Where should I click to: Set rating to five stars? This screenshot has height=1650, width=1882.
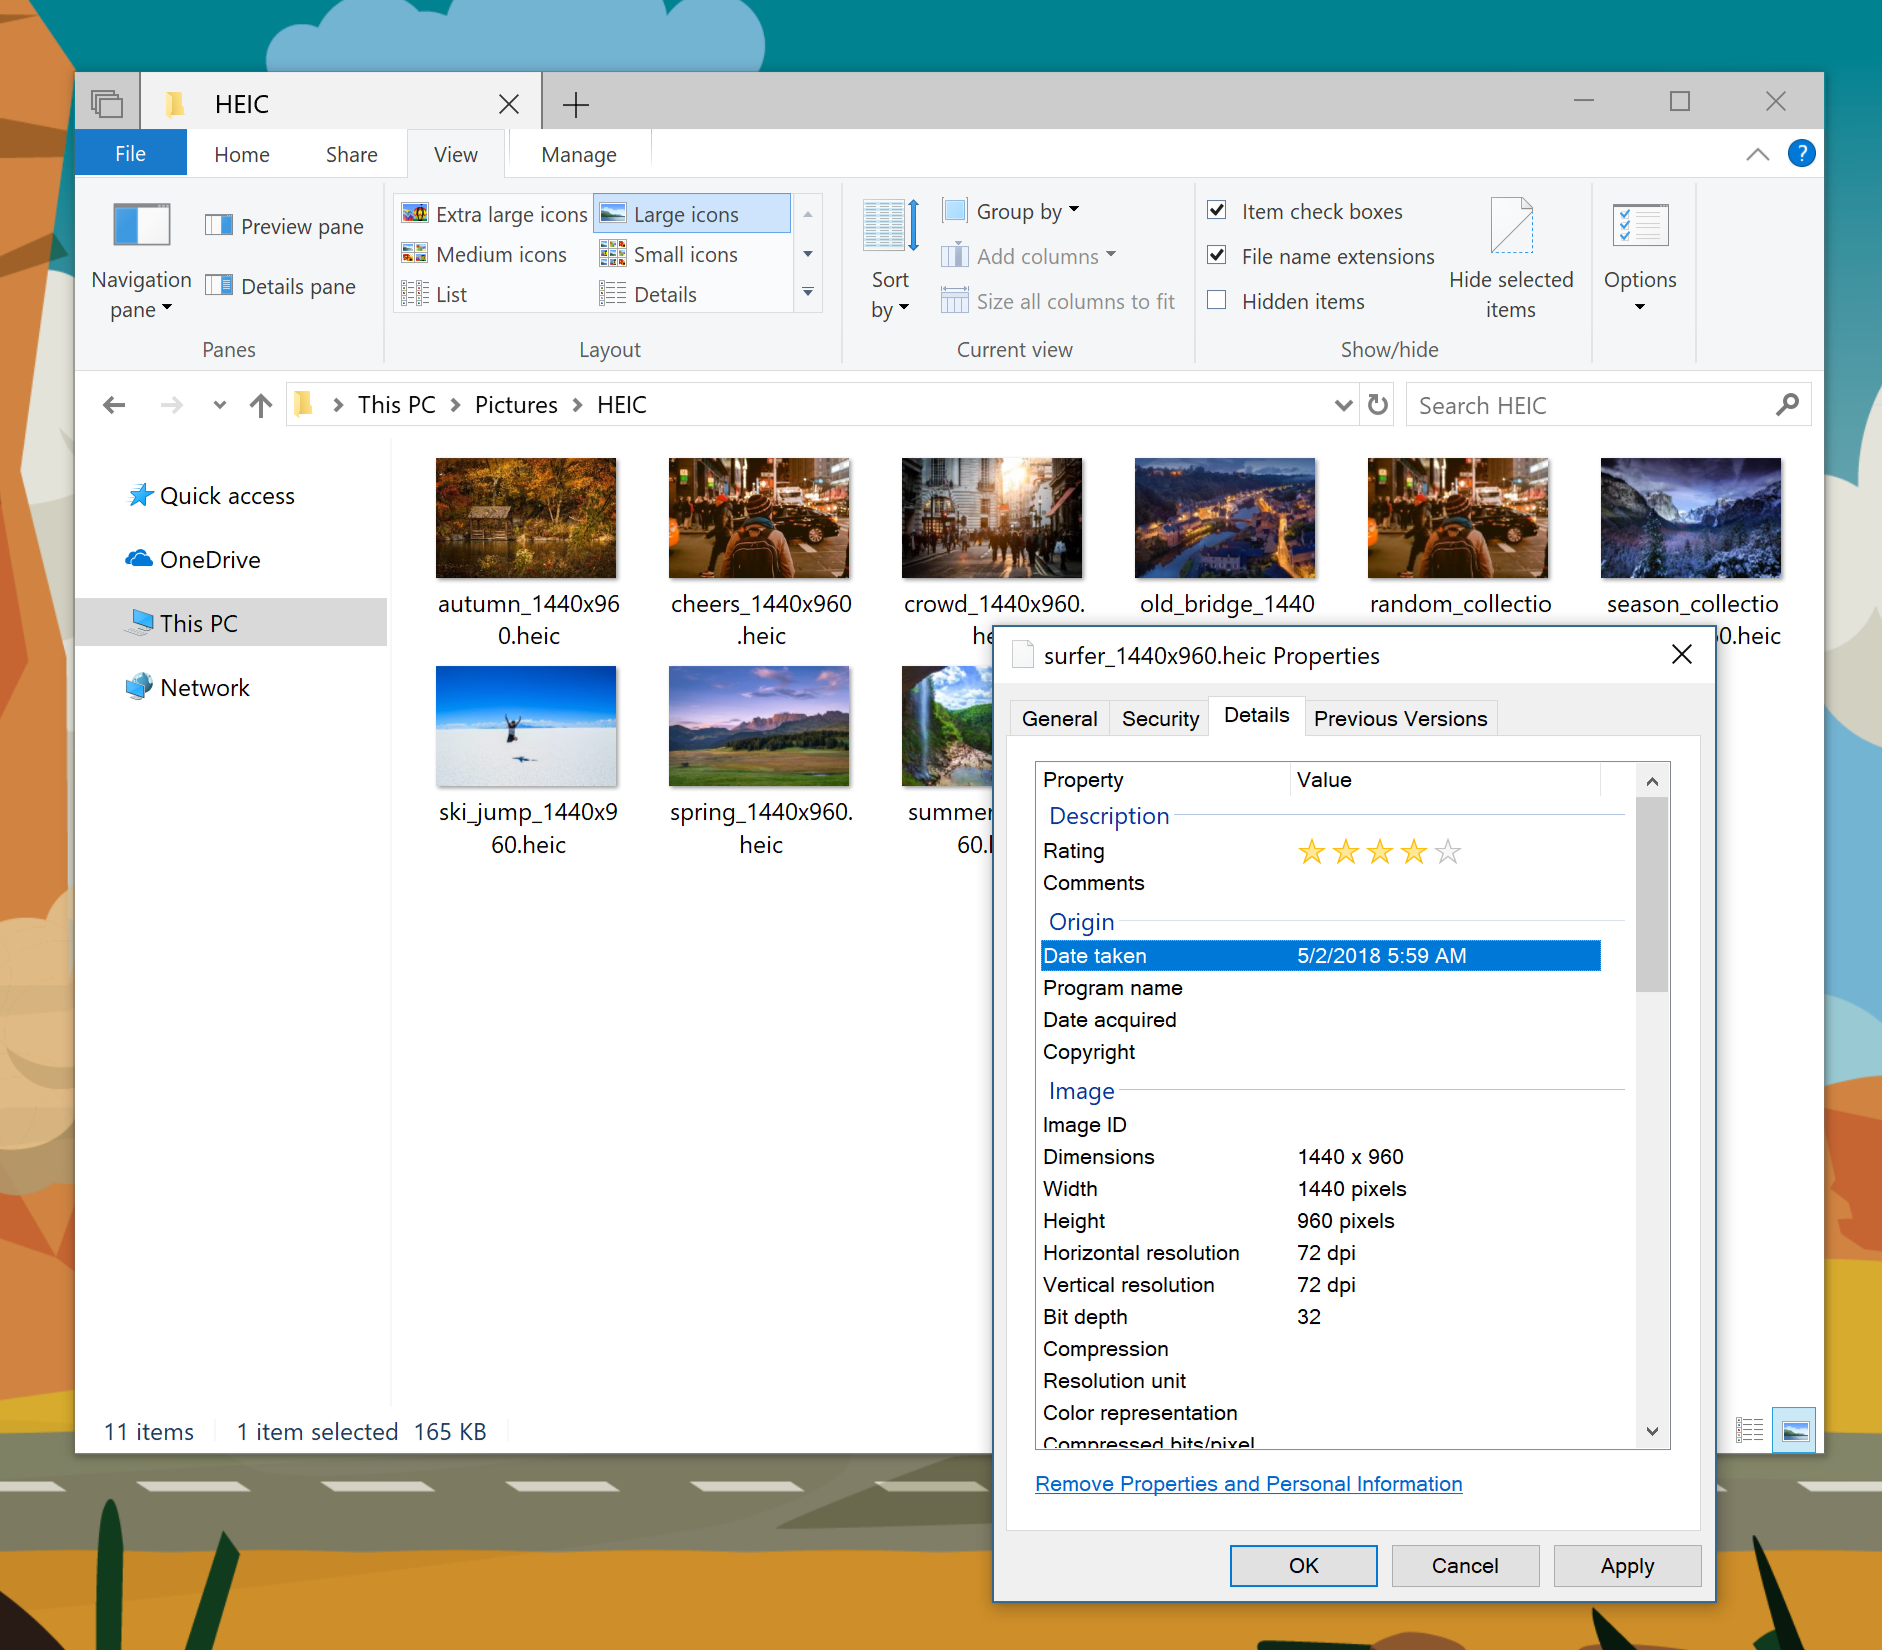tap(1447, 852)
